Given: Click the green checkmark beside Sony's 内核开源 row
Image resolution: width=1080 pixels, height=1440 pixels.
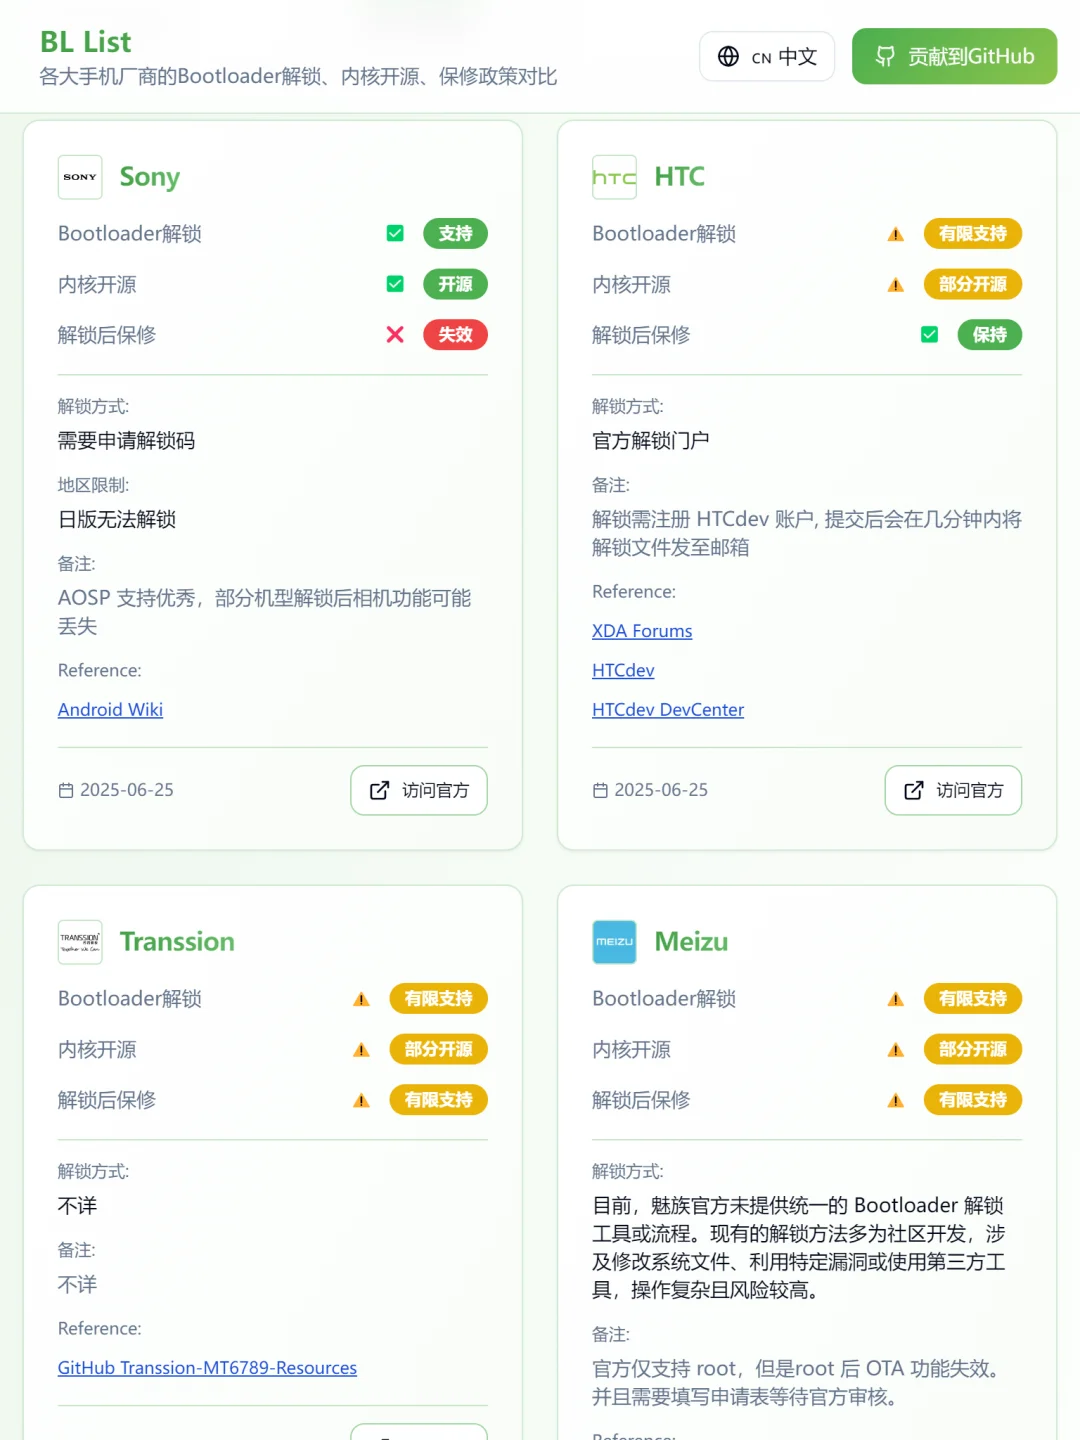Looking at the screenshot, I should click(x=395, y=284).
